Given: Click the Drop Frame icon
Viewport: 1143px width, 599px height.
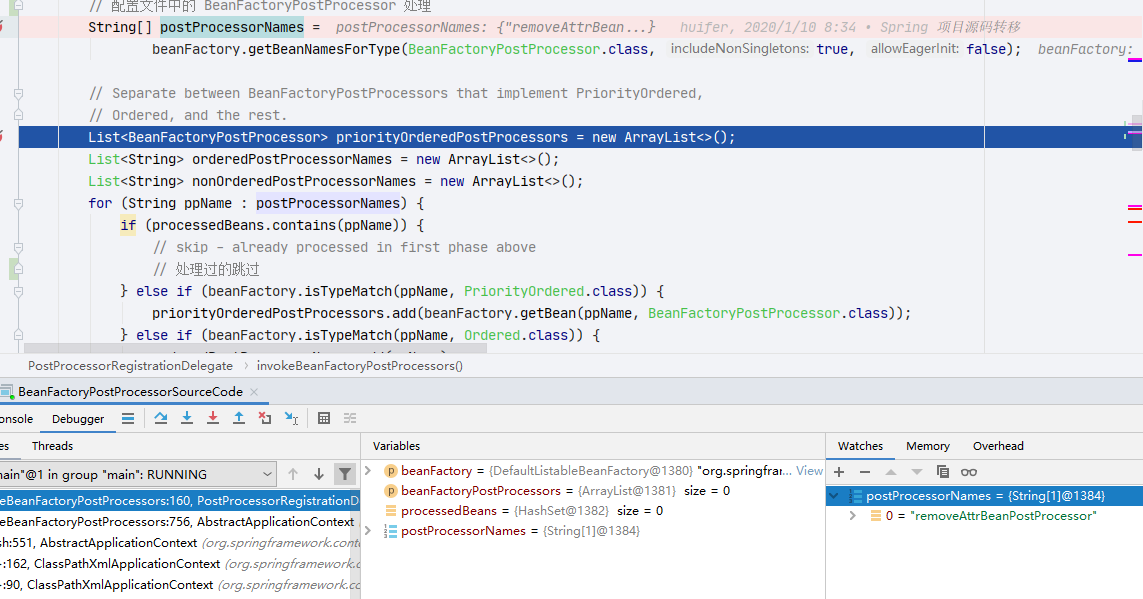Looking at the screenshot, I should click(x=265, y=418).
